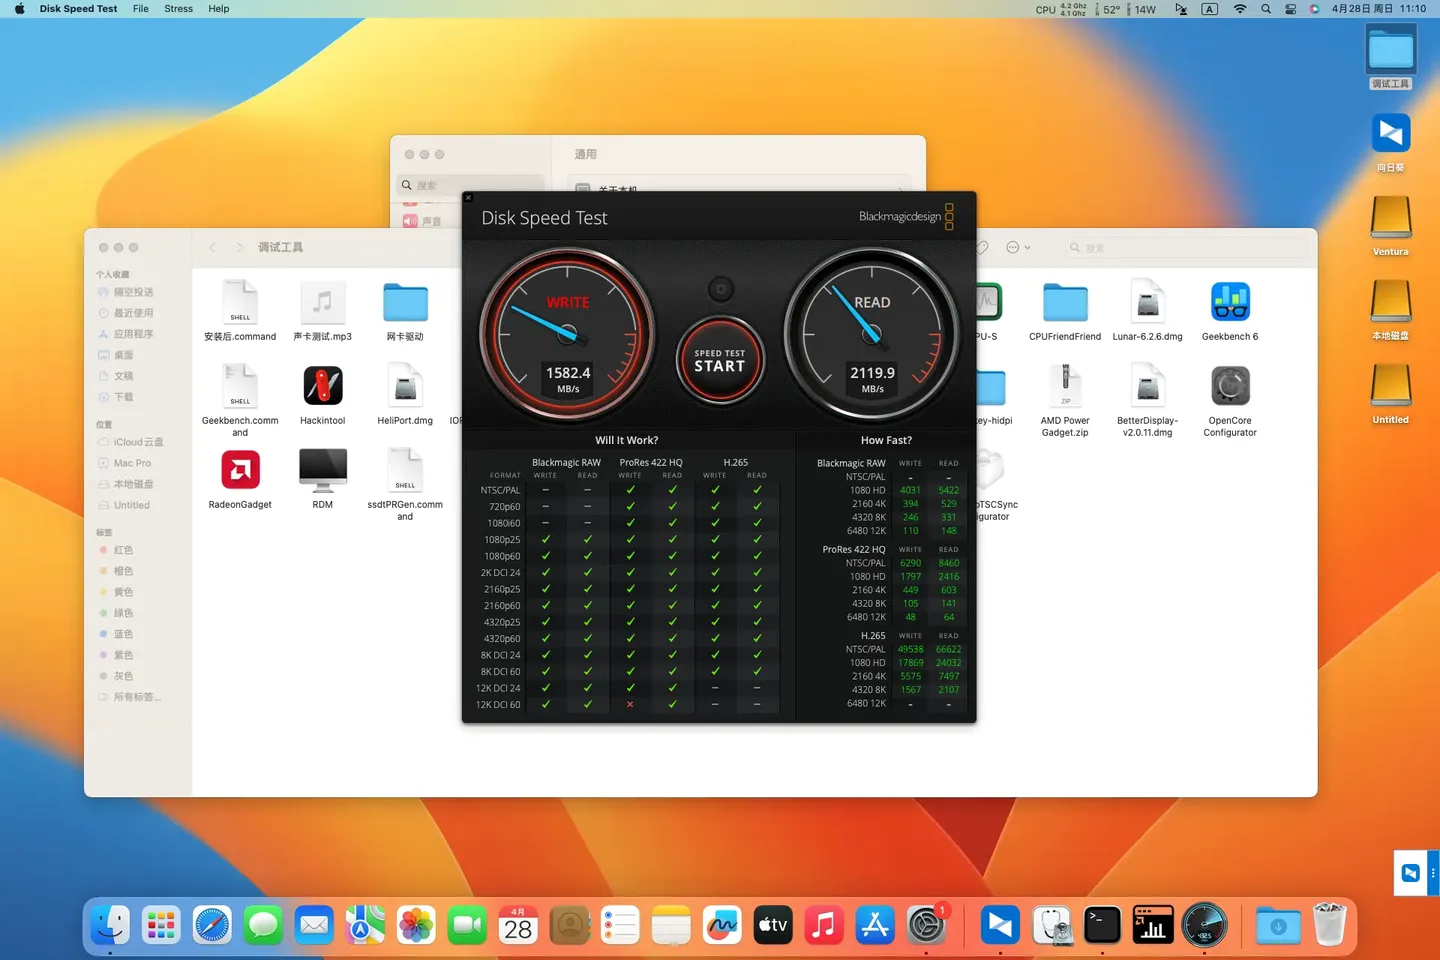The image size is (1440, 960).
Task: Click the Blackmagicdesign logo
Action: coord(898,217)
